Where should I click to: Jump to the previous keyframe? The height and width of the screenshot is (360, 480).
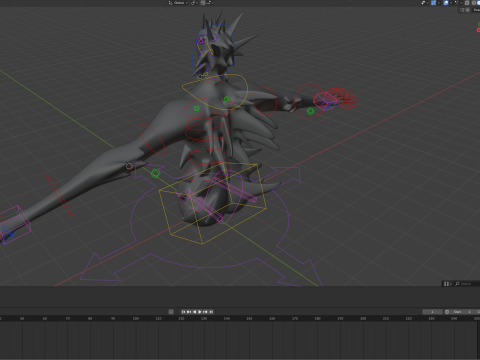pos(189,312)
